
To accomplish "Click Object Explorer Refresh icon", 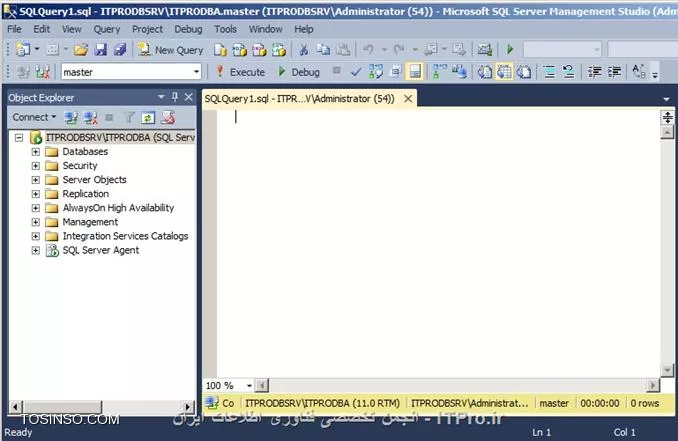I will point(148,118).
